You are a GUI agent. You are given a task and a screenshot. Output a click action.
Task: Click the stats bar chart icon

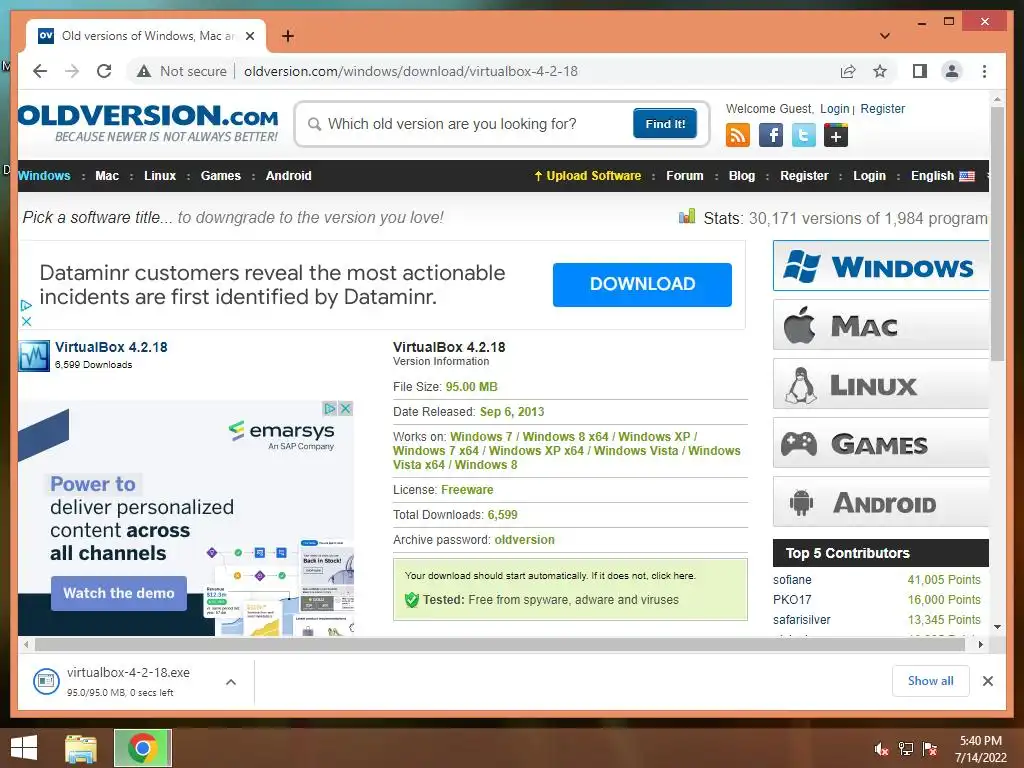[x=687, y=216]
